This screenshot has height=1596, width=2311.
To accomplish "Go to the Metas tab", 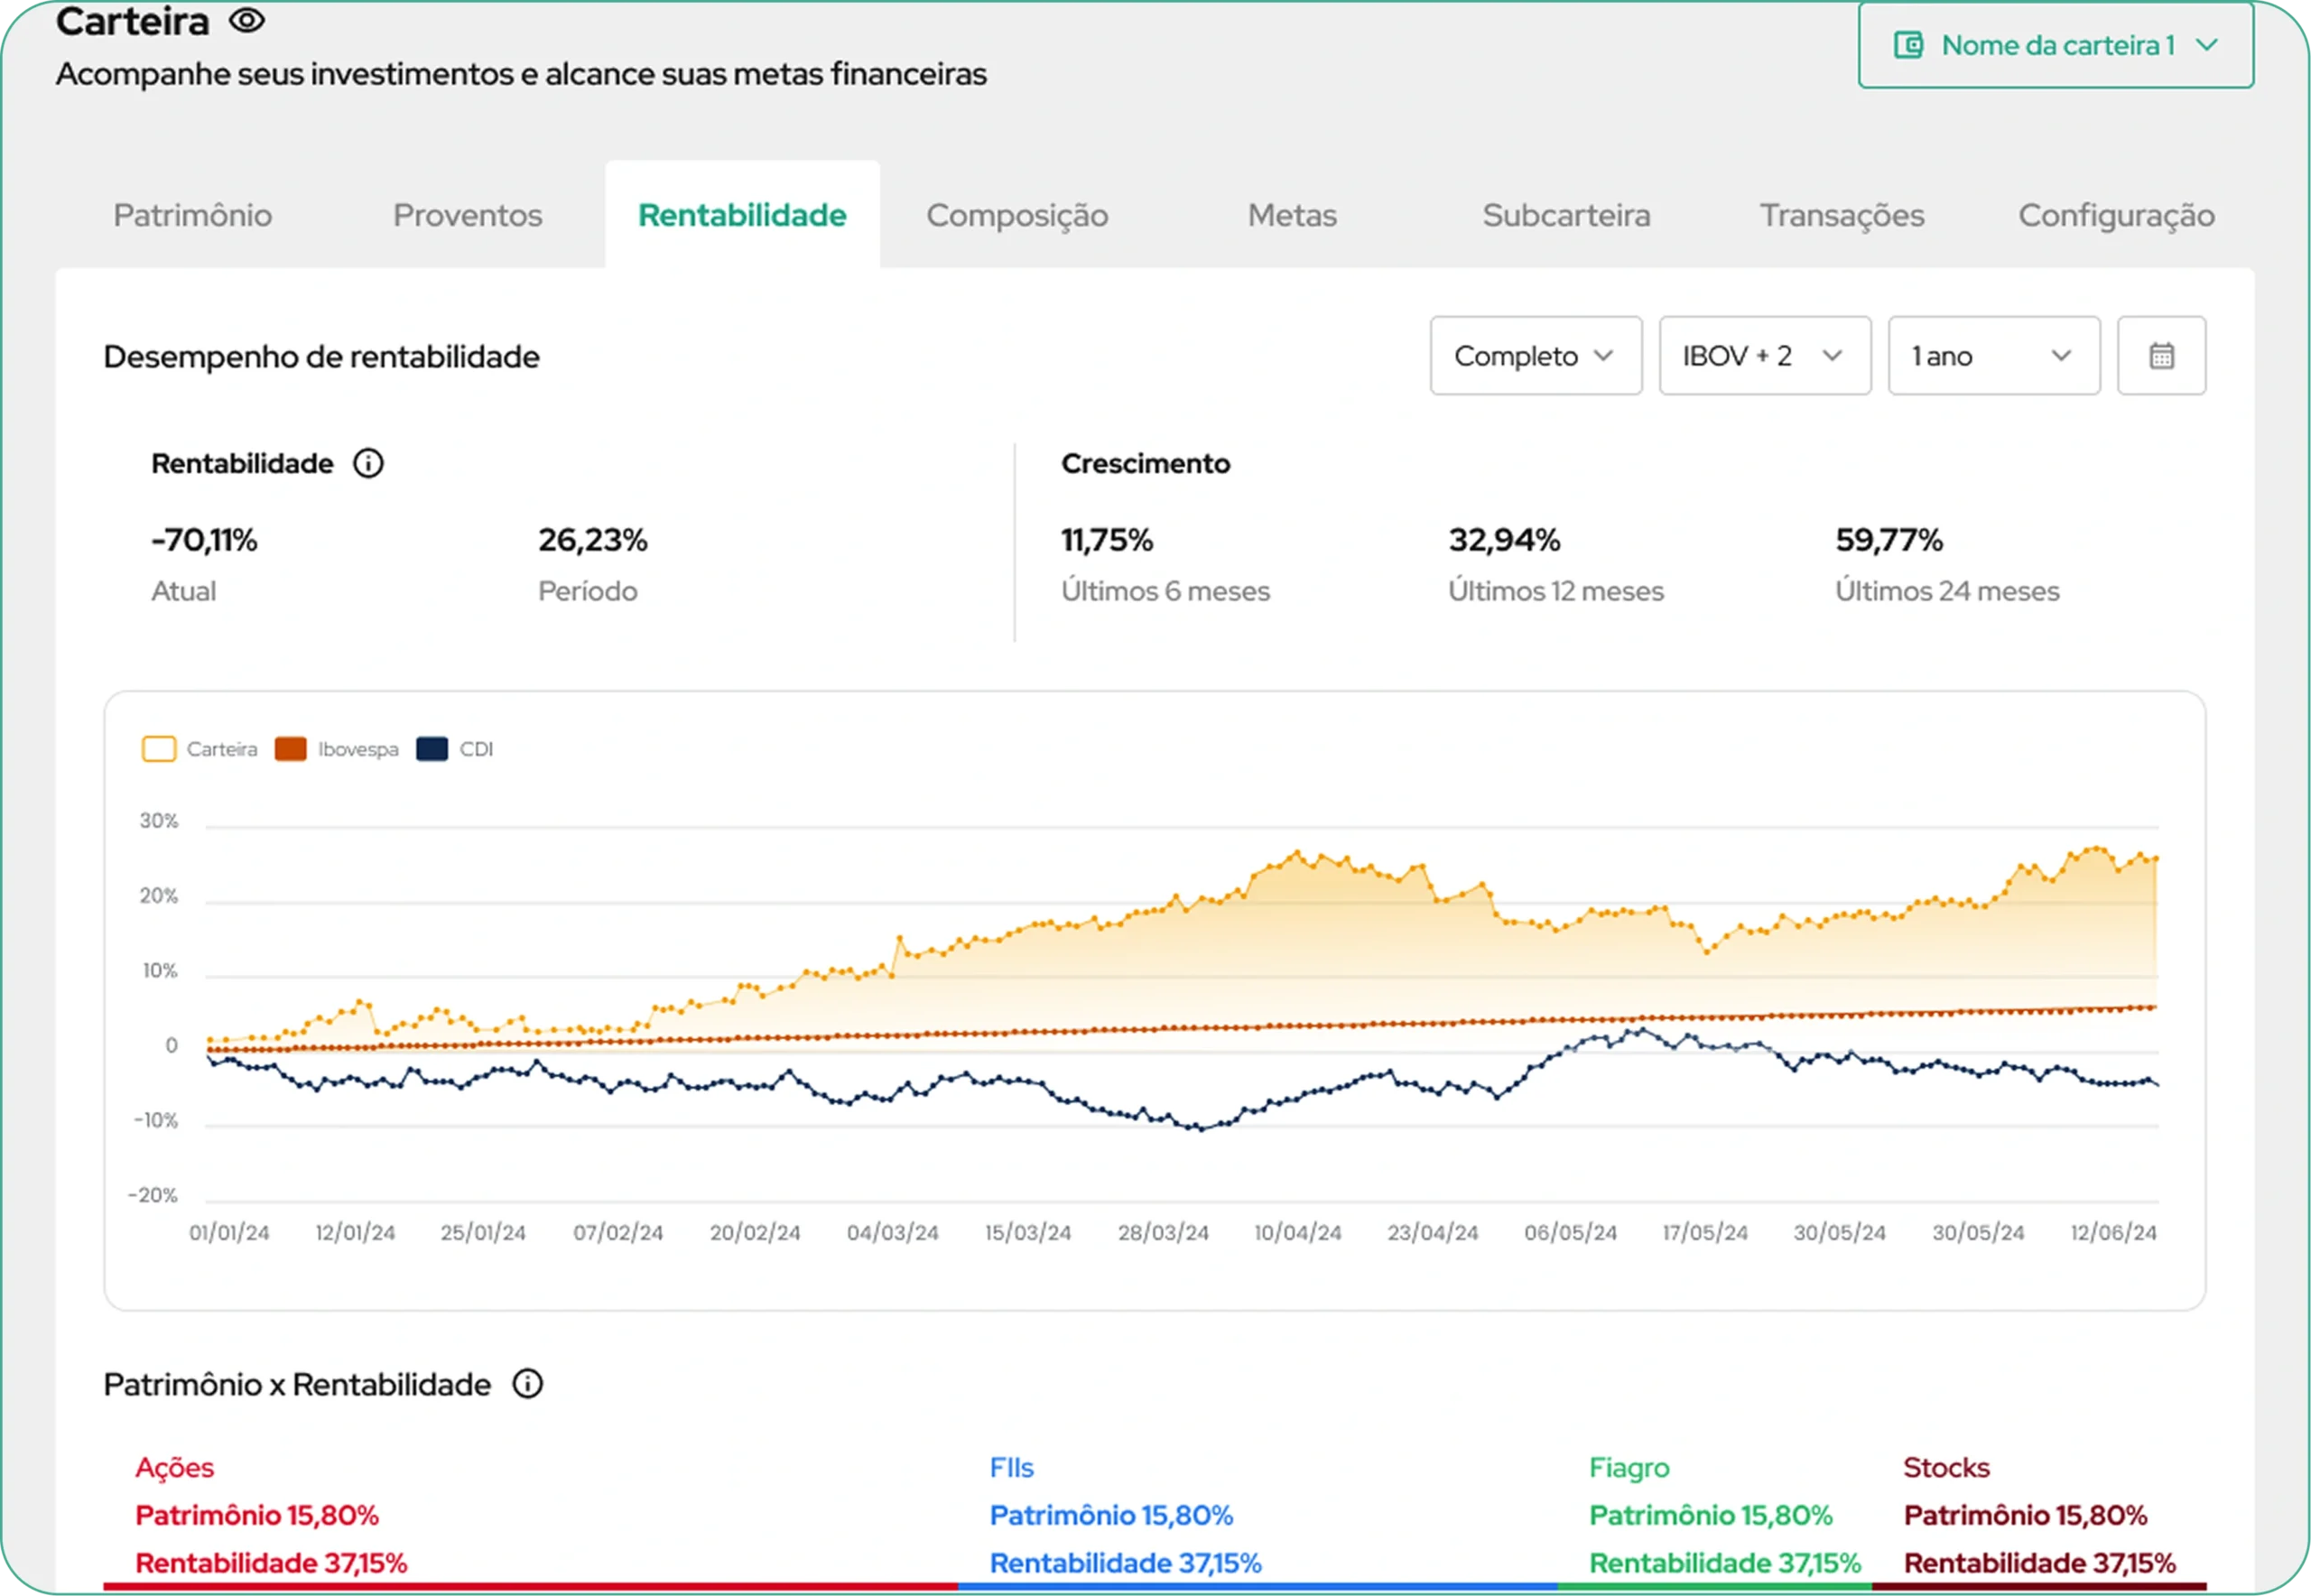I will tap(1291, 215).
